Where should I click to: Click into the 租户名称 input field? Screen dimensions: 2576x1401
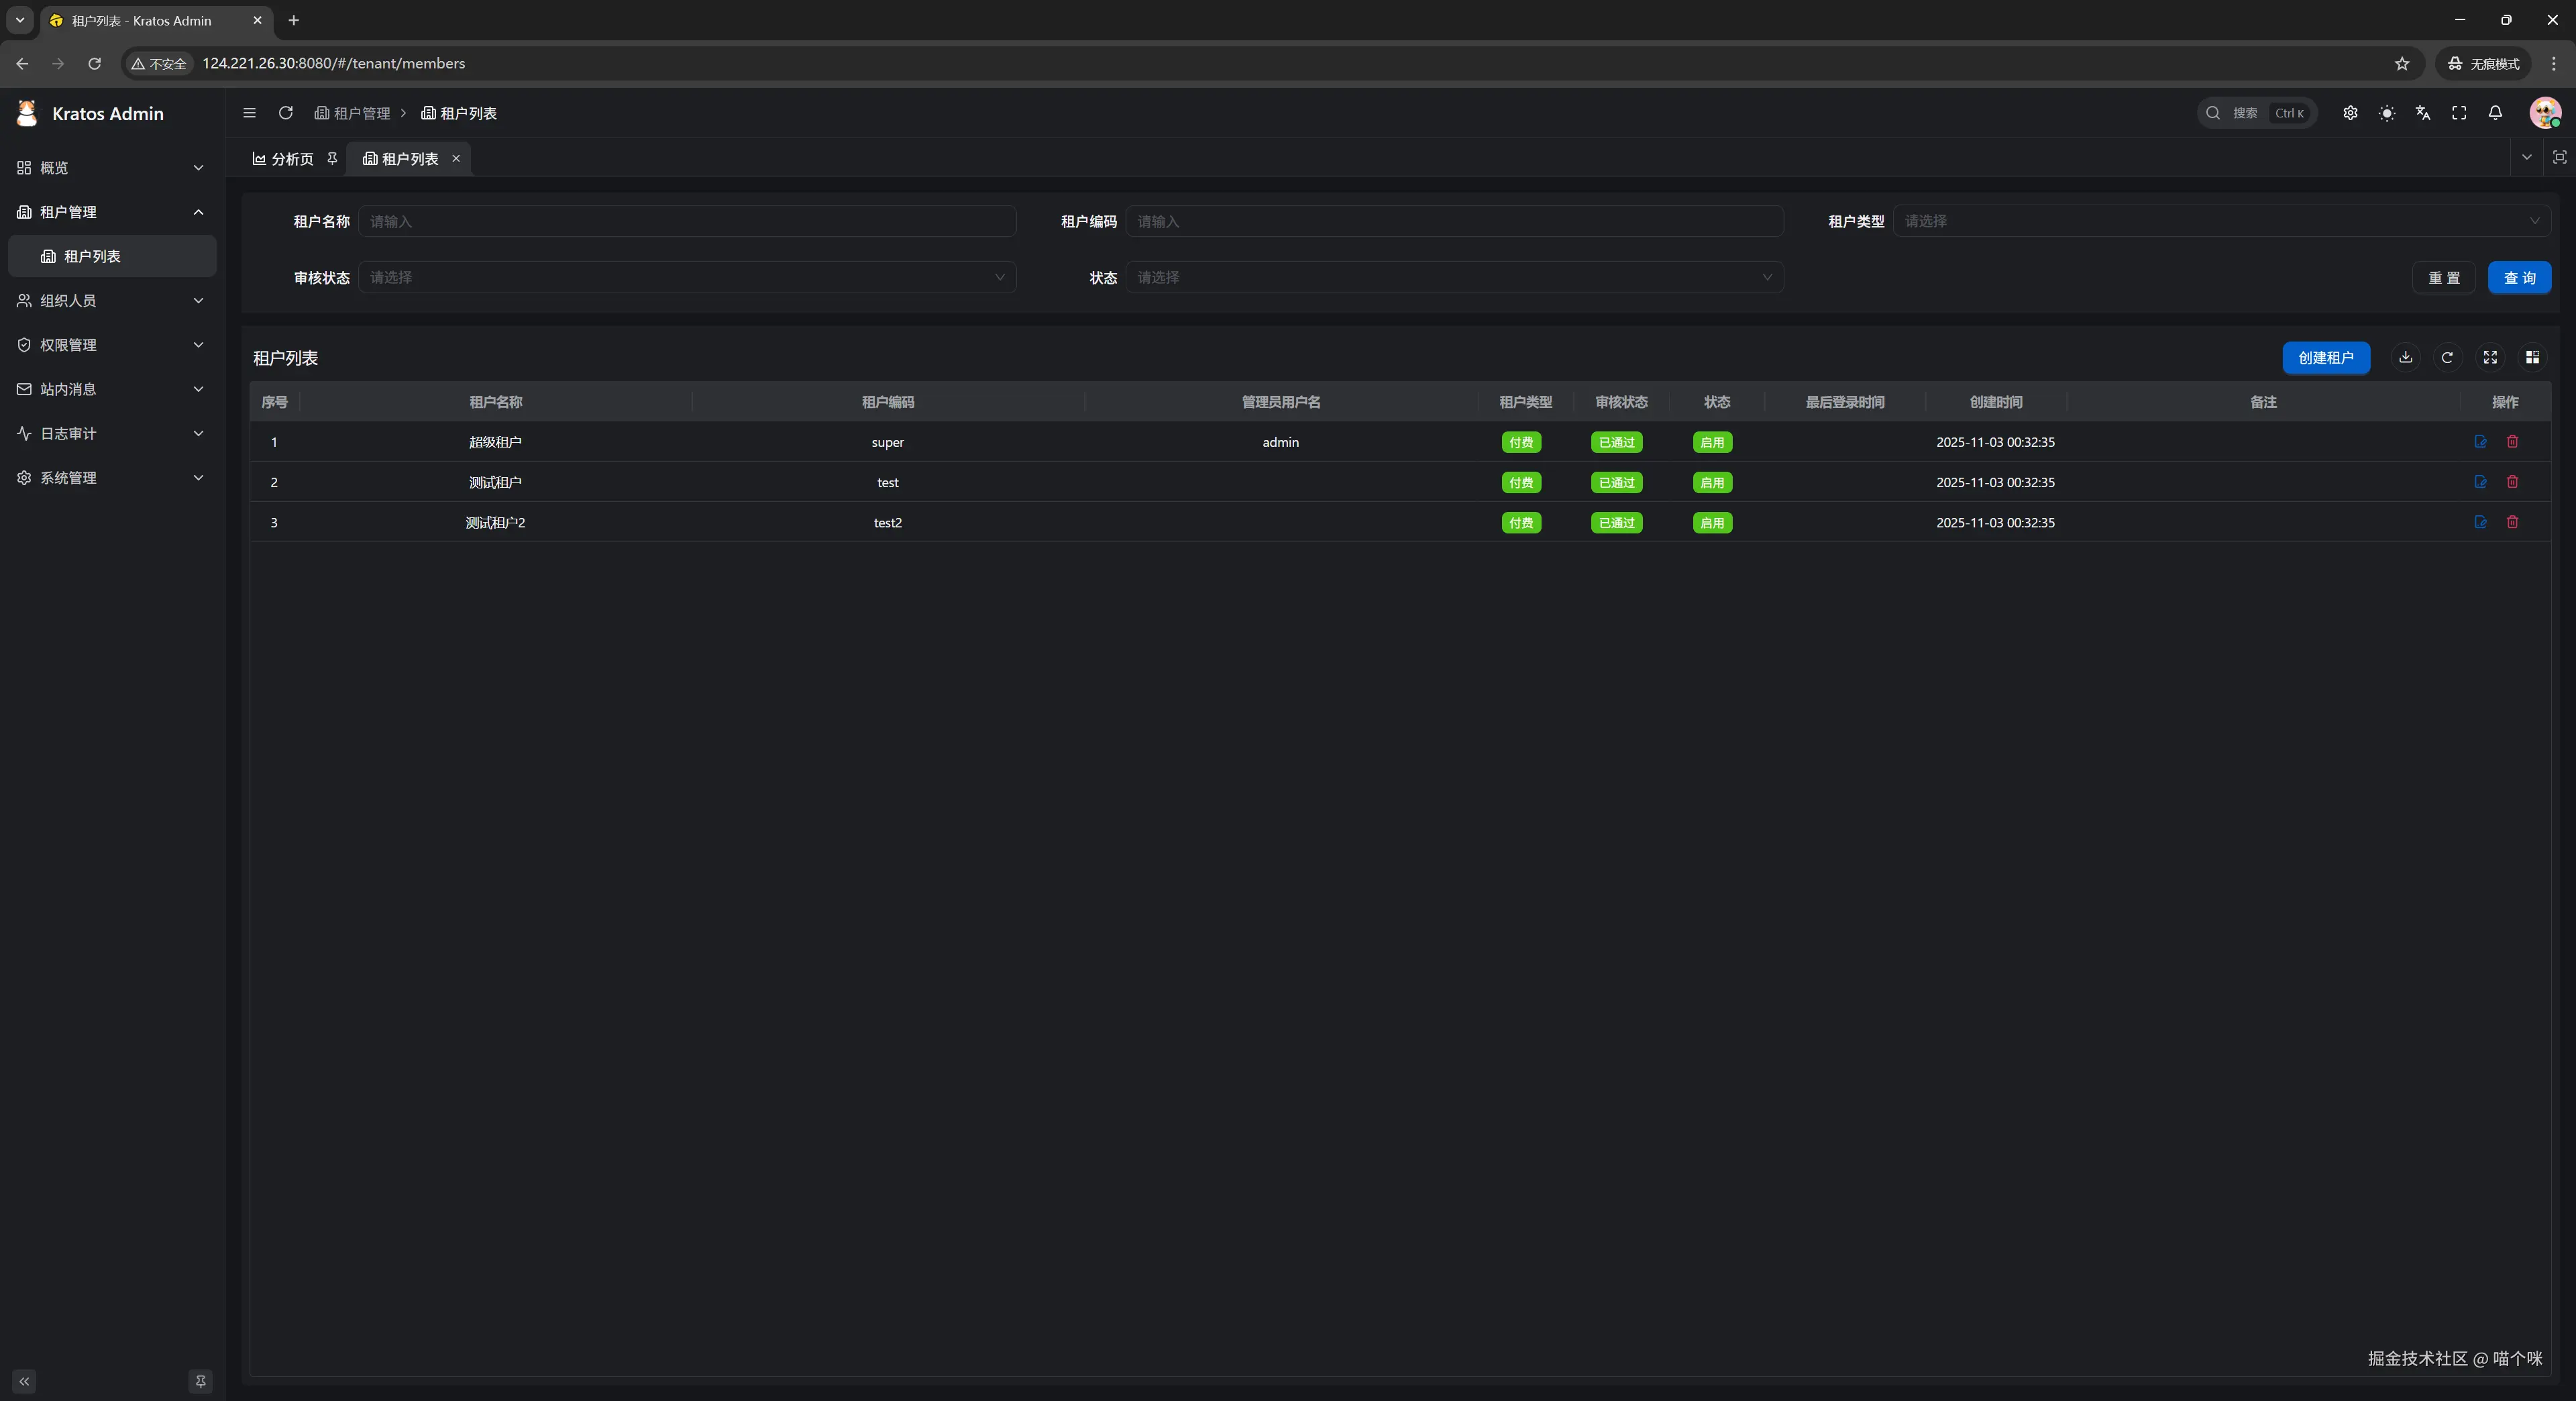pyautogui.click(x=686, y=221)
